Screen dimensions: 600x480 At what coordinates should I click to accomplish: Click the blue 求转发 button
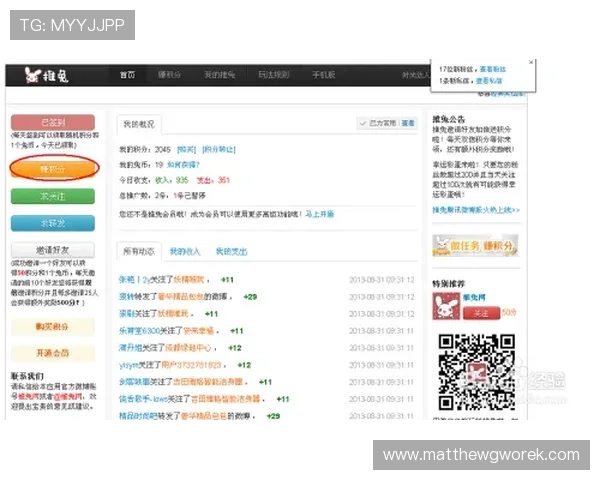pyautogui.click(x=53, y=223)
